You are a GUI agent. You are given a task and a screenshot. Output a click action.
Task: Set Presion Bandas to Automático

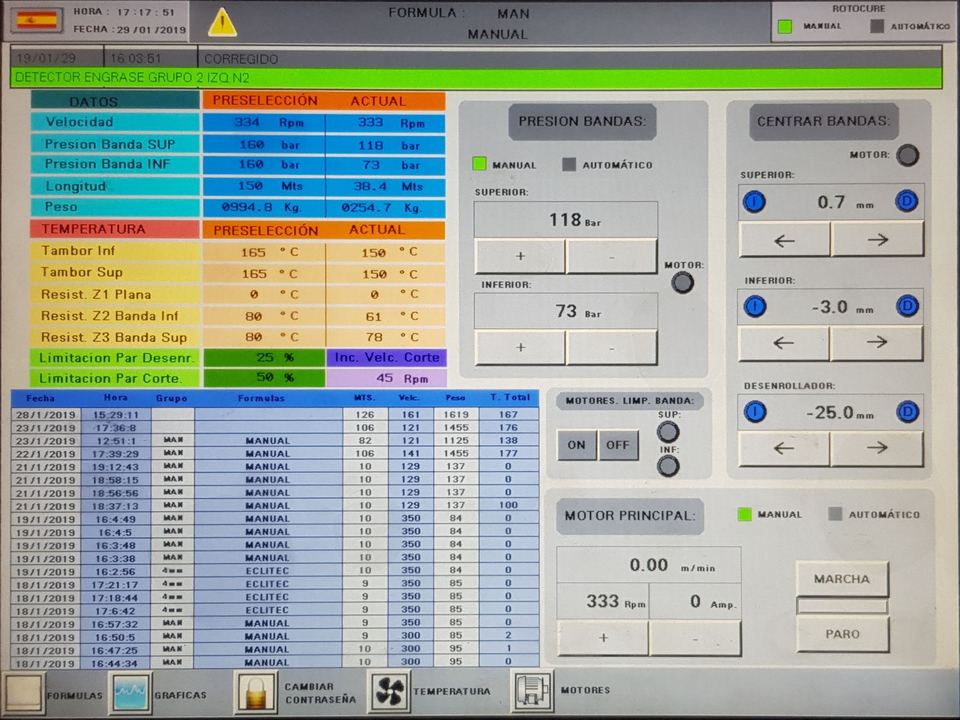pyautogui.click(x=569, y=164)
